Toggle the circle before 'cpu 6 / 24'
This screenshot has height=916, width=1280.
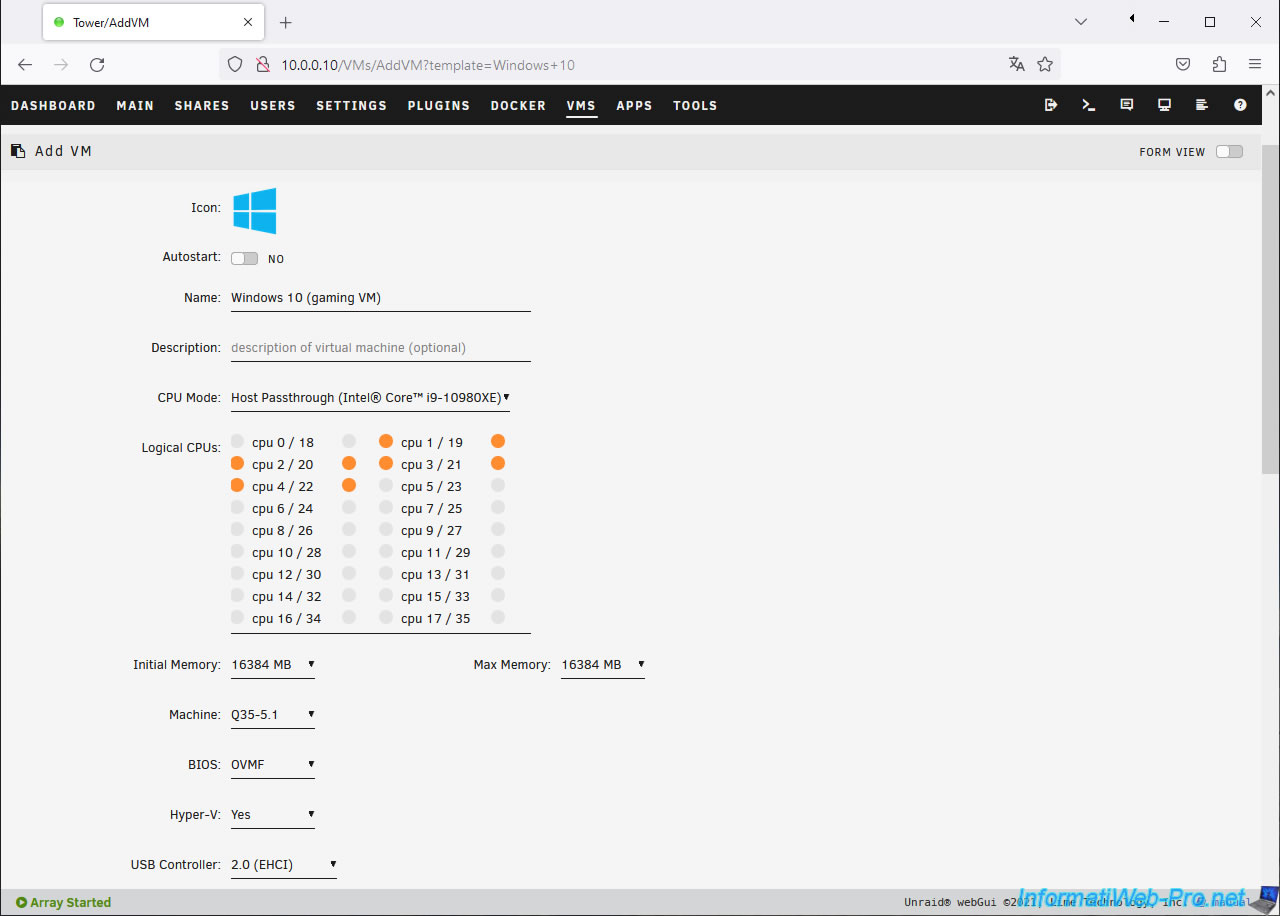(x=237, y=507)
